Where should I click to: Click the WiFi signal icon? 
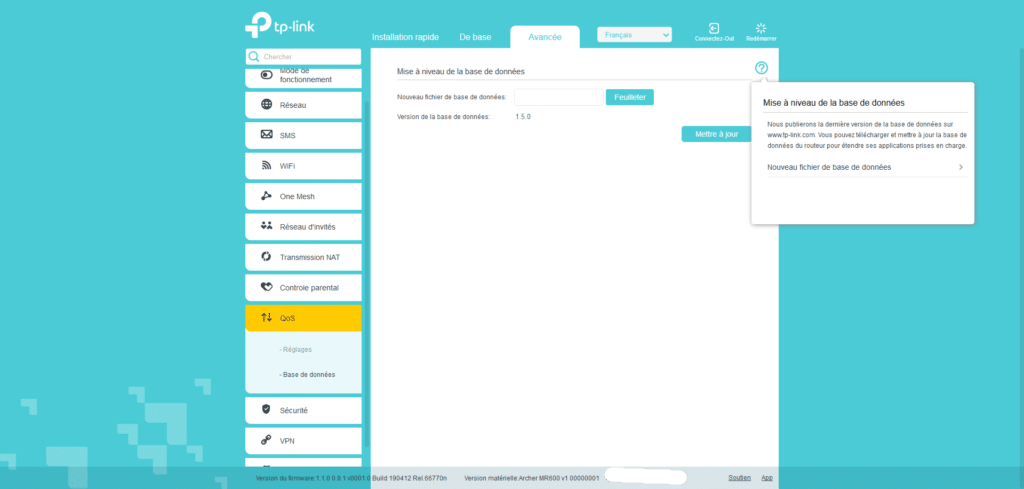pos(266,166)
